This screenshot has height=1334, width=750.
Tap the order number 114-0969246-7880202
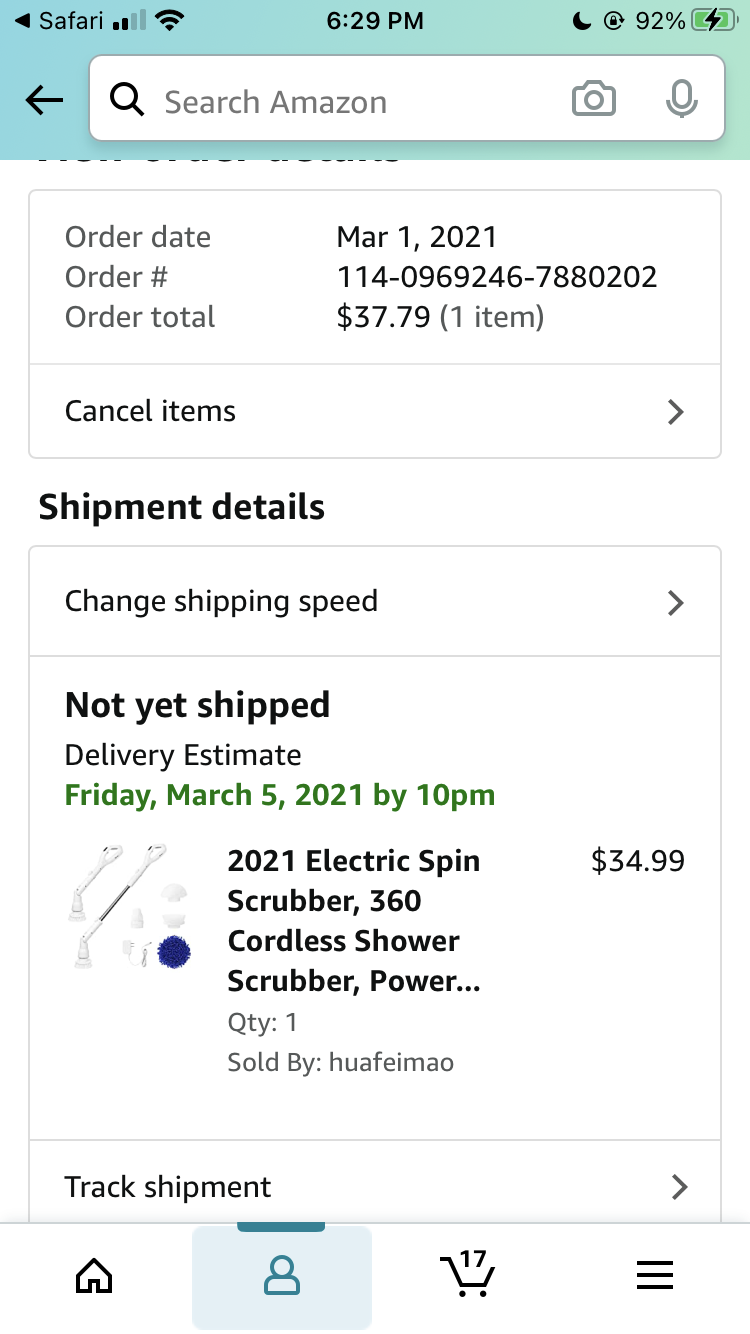click(497, 277)
